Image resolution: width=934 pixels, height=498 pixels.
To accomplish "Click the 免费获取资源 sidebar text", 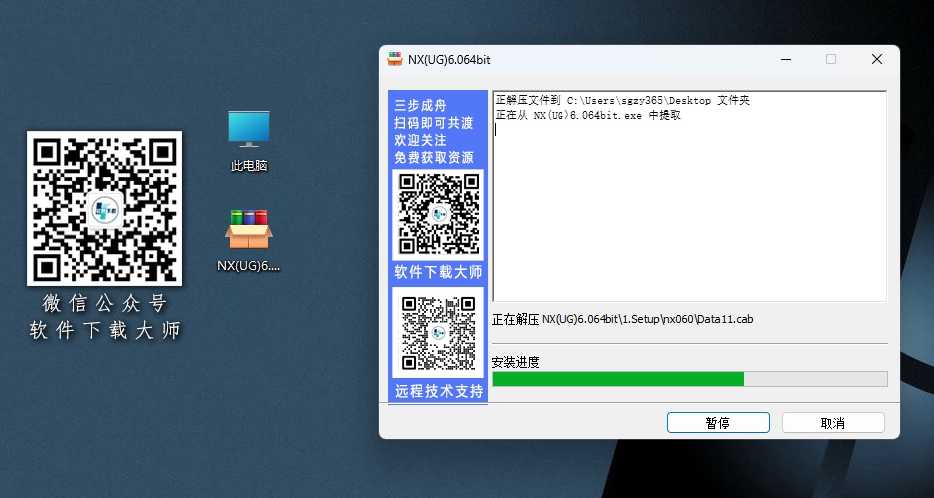I will [434, 158].
